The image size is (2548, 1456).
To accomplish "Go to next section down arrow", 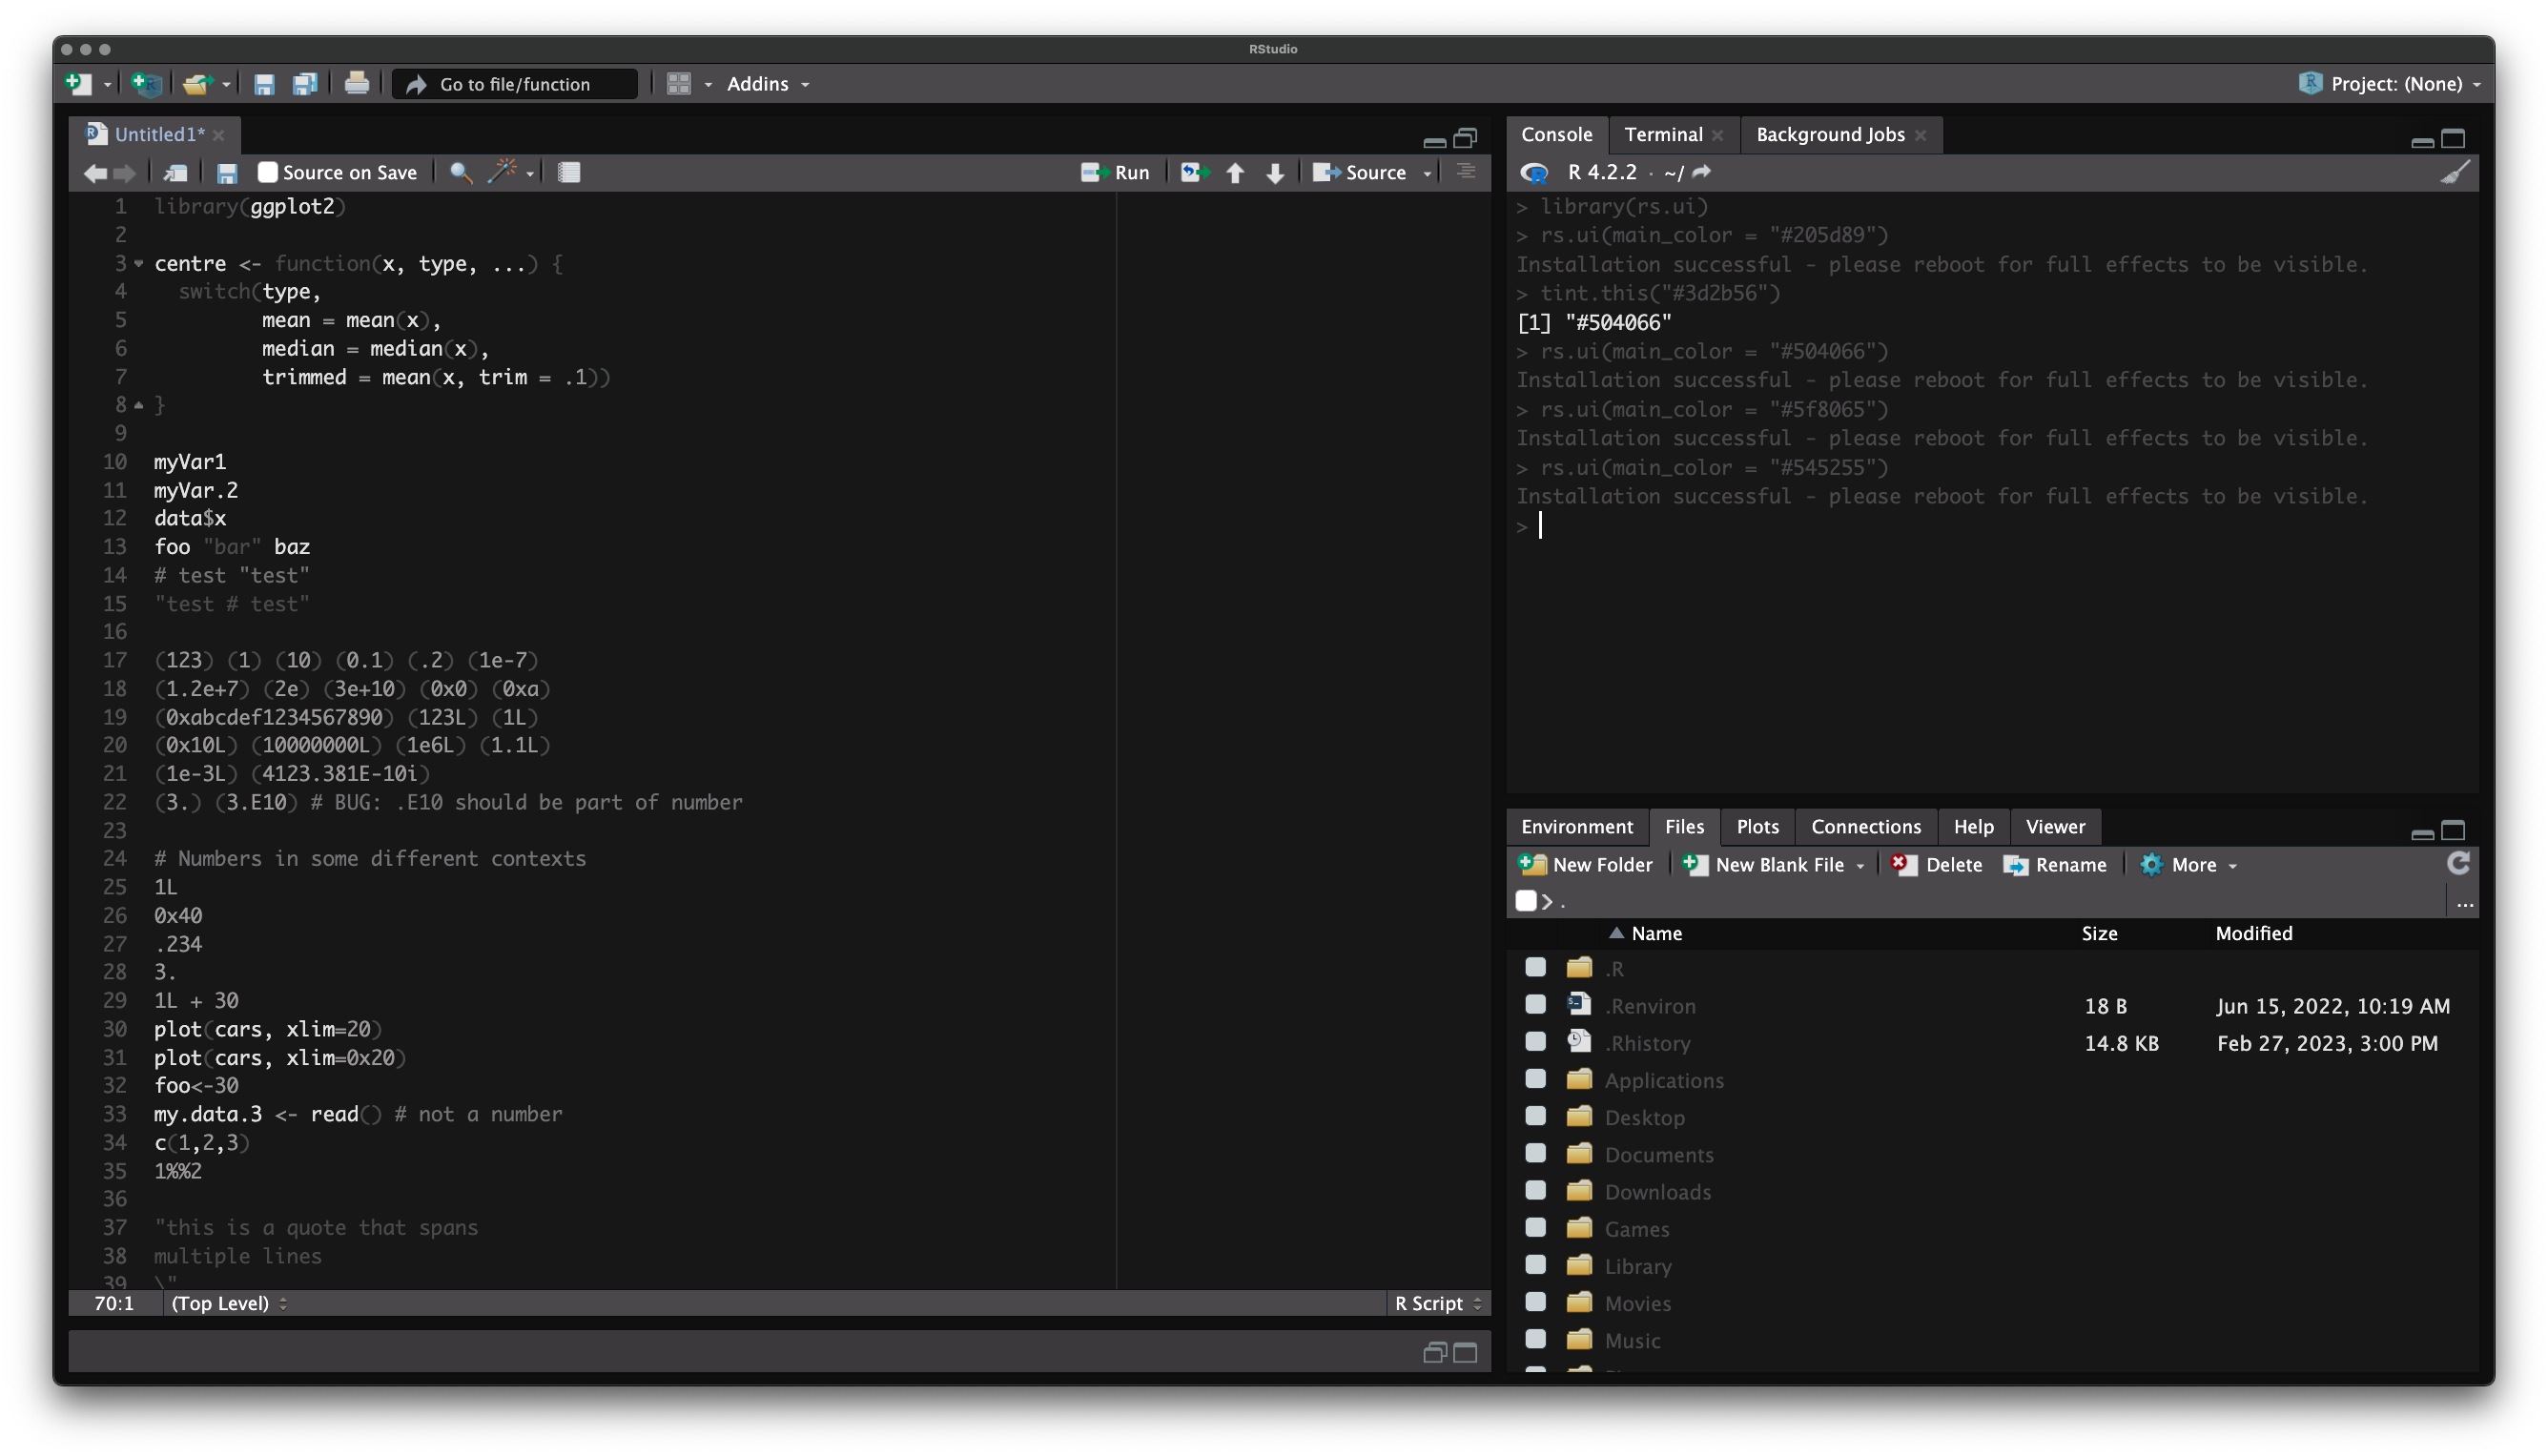I will click(x=1275, y=173).
